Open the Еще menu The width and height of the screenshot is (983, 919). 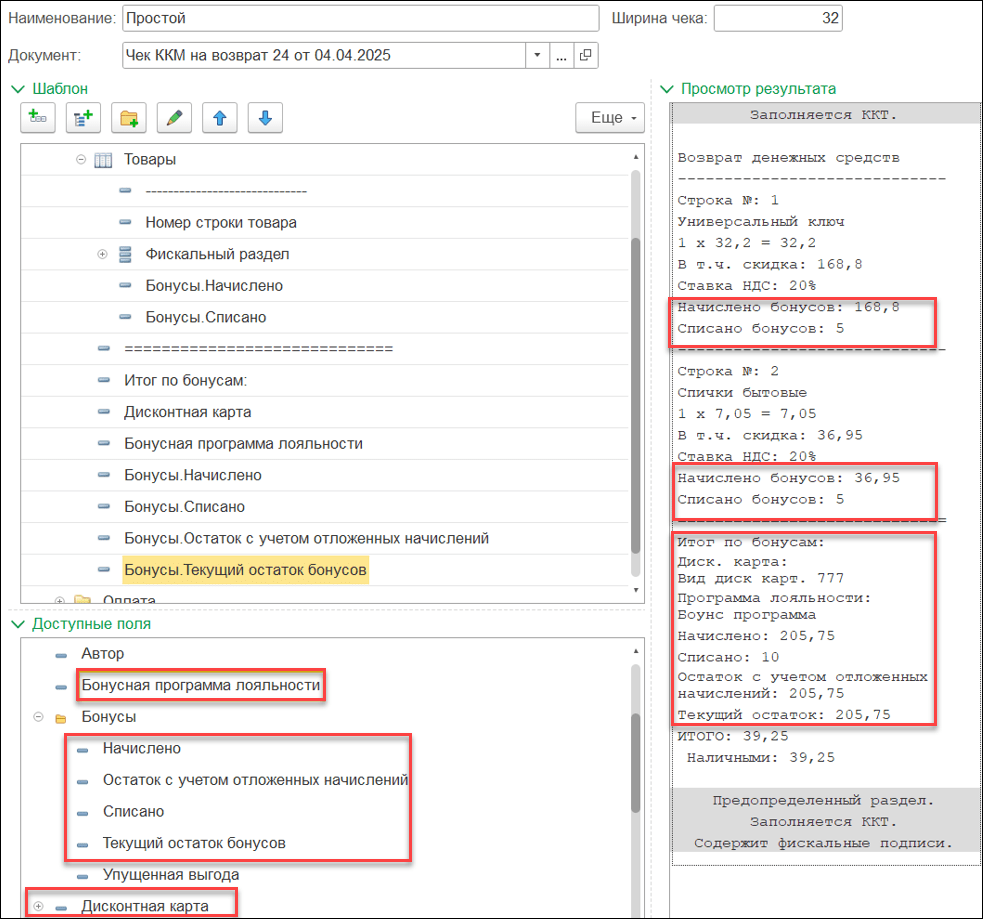pos(609,118)
